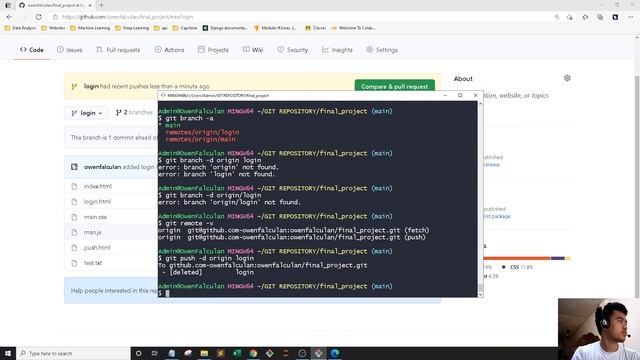Image resolution: width=640 pixels, height=360 pixels.
Task: Open the Pull requests tab
Action: point(118,50)
